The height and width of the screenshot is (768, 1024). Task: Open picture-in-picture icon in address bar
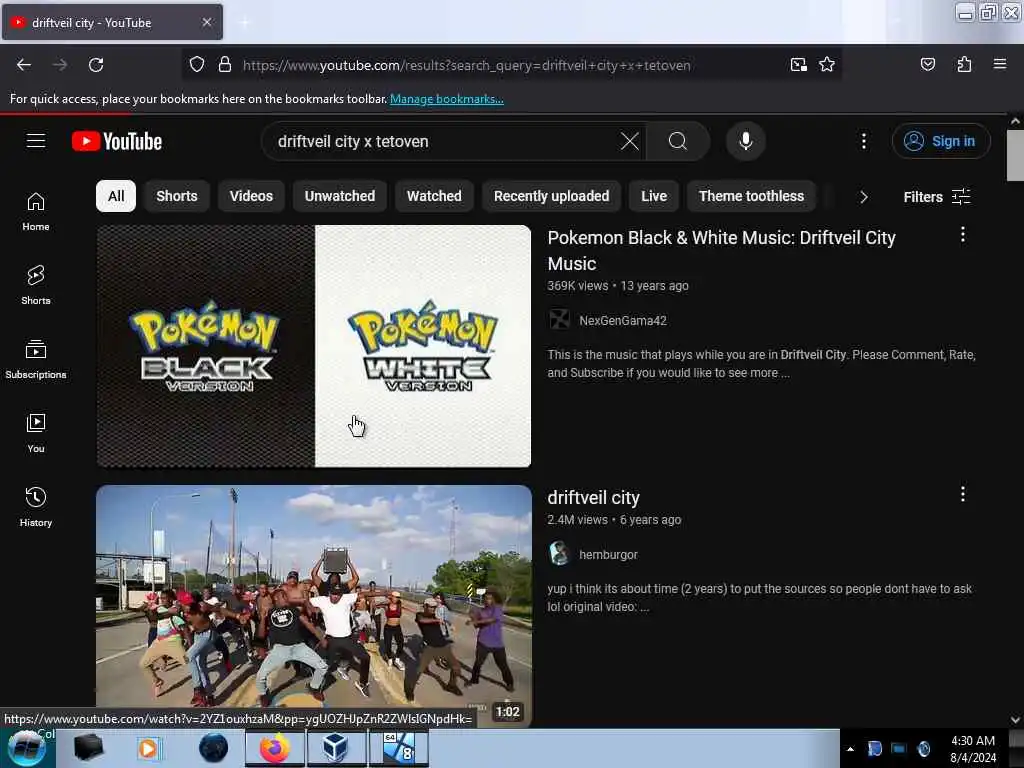[x=798, y=65]
